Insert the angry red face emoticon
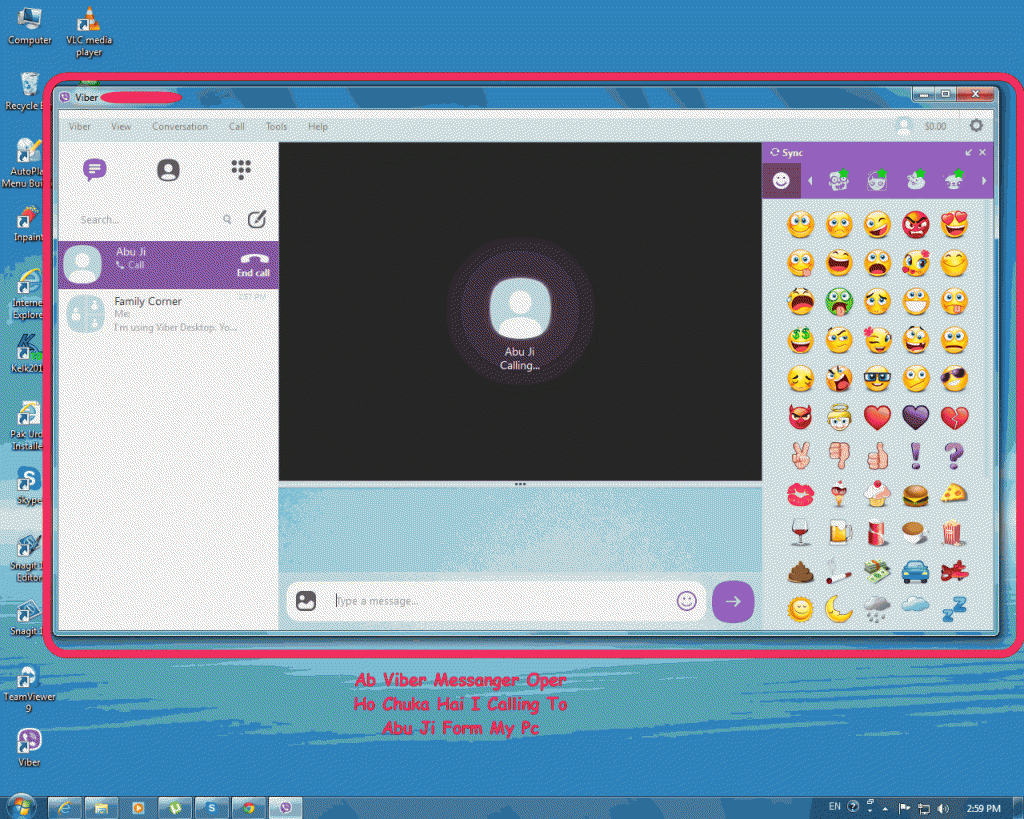 (x=916, y=225)
